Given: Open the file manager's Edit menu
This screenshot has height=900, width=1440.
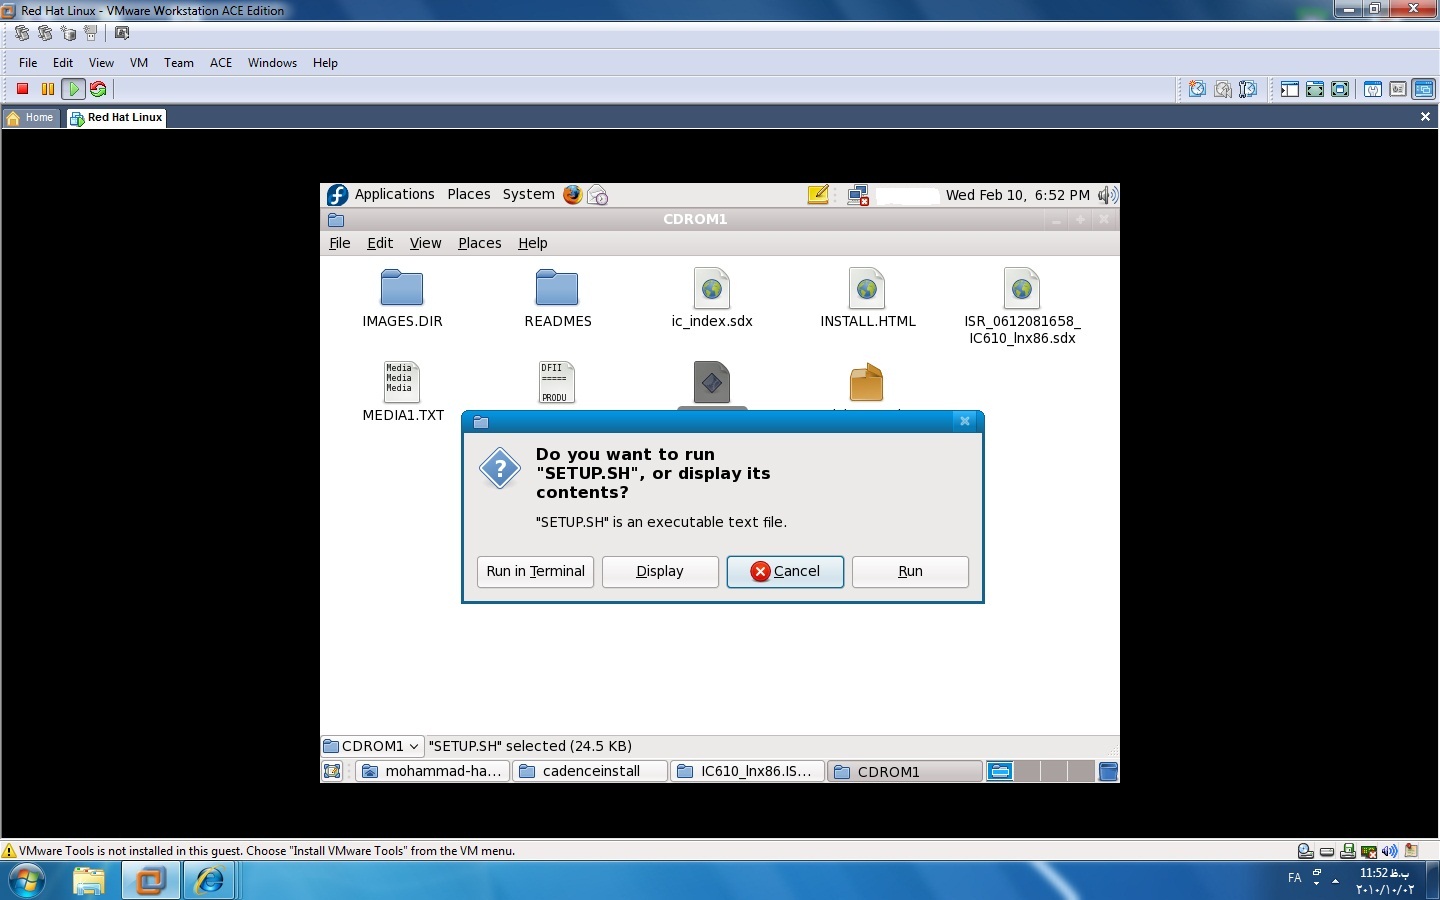Looking at the screenshot, I should [x=380, y=243].
